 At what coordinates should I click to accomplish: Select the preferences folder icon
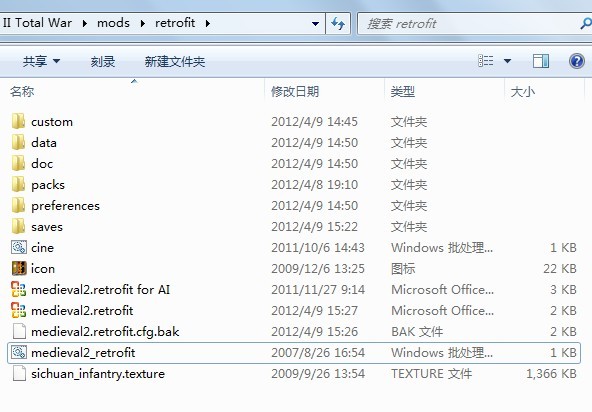18,206
